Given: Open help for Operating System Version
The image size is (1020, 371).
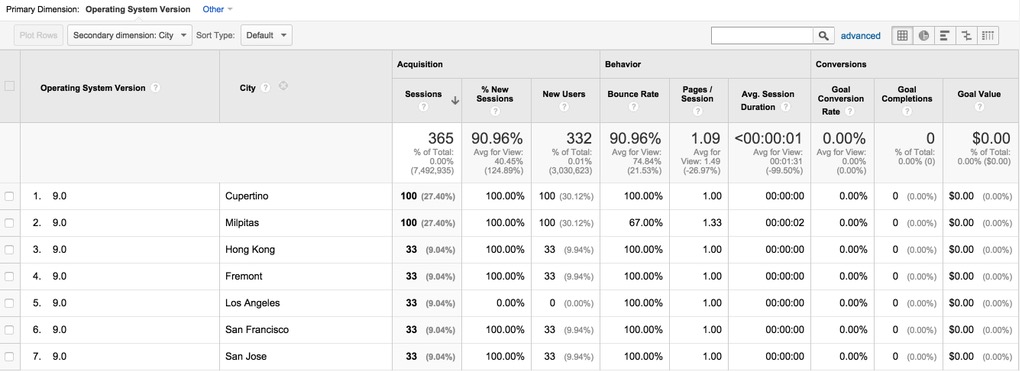Looking at the screenshot, I should point(155,88).
